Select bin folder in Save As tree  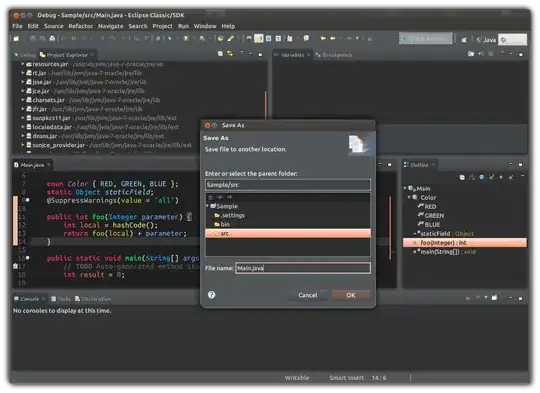[x=222, y=224]
